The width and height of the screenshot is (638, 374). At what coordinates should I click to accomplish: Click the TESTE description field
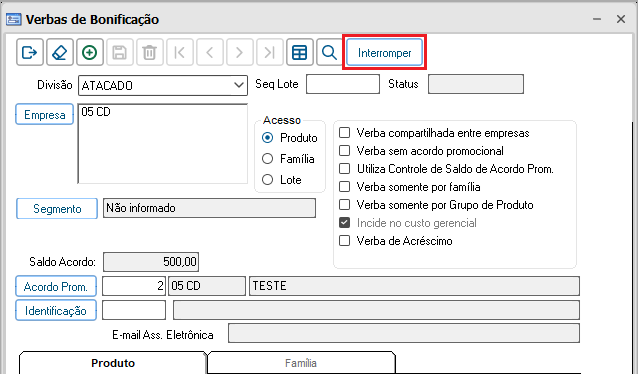[414, 286]
